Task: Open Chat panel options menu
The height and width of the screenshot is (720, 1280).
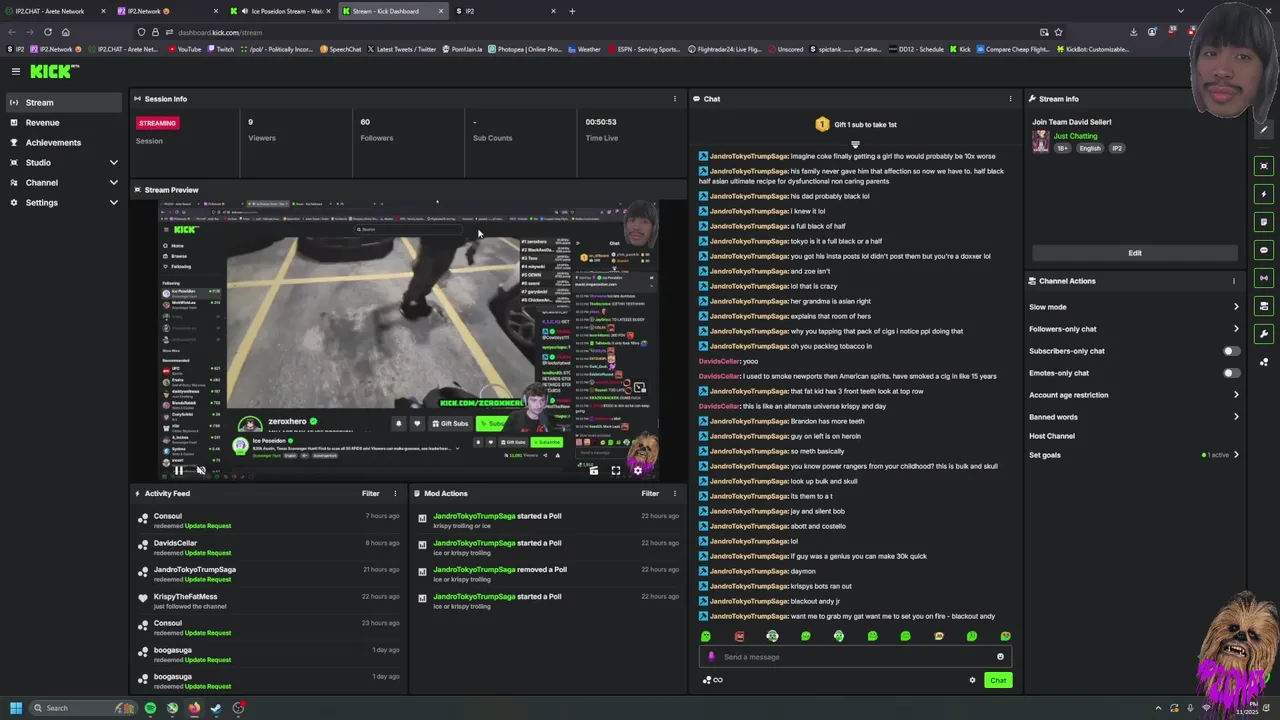Action: pos(1010,99)
